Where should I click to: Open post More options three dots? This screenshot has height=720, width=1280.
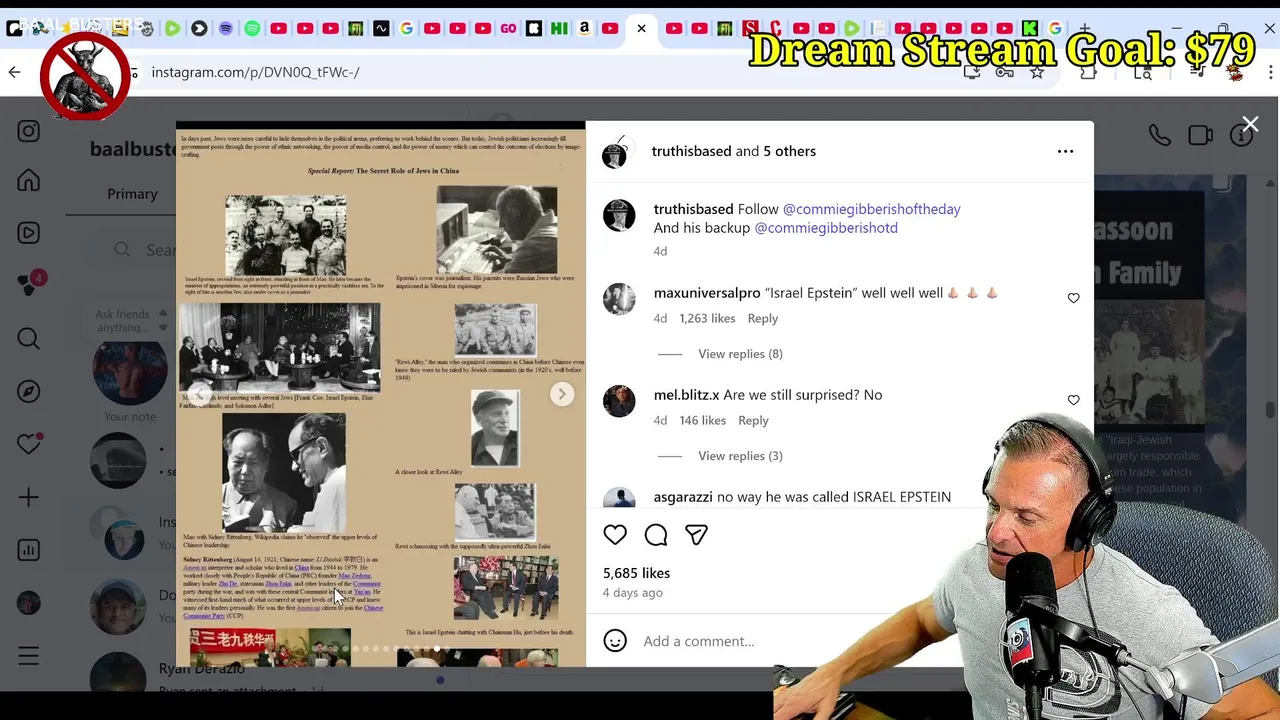coord(1065,151)
